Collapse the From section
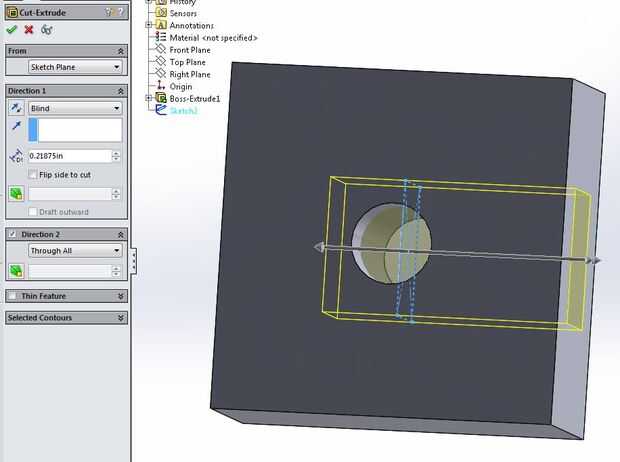620x462 pixels. (121, 51)
